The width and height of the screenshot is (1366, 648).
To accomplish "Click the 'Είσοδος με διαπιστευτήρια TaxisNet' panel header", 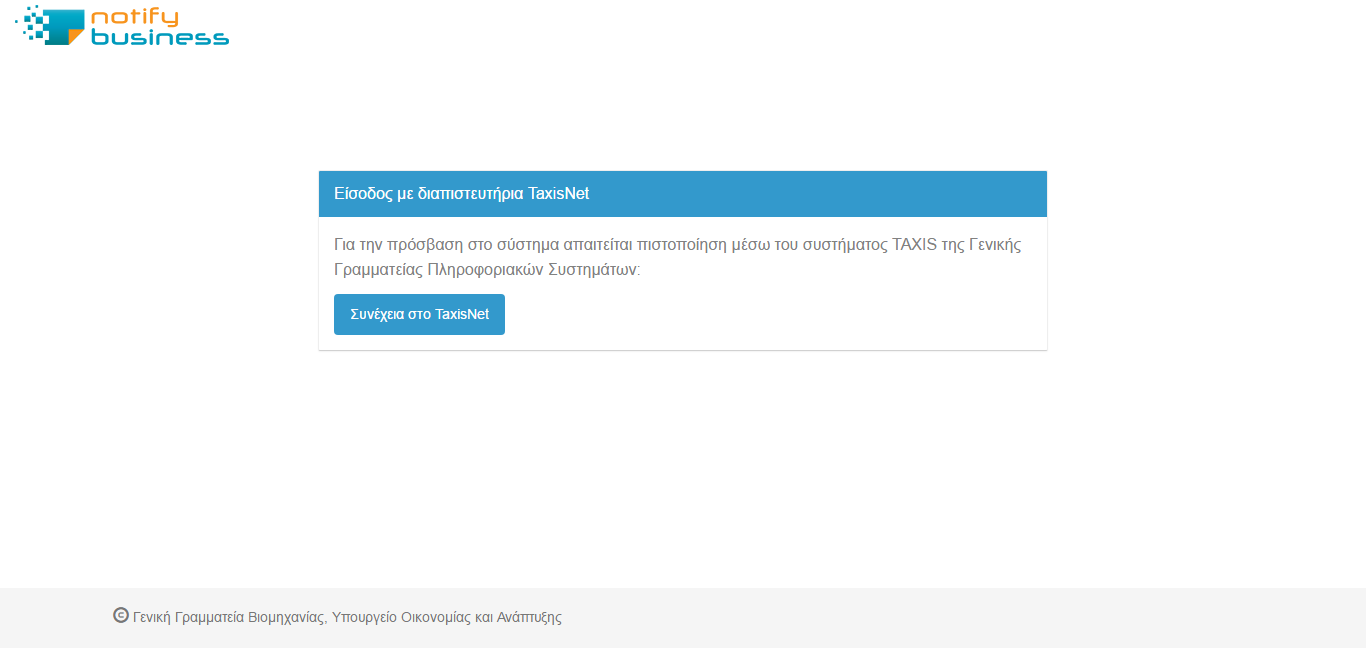I will tap(683, 194).
